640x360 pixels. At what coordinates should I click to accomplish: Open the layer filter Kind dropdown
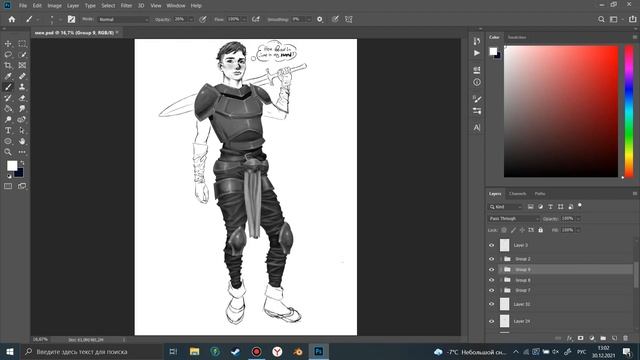(x=505, y=207)
